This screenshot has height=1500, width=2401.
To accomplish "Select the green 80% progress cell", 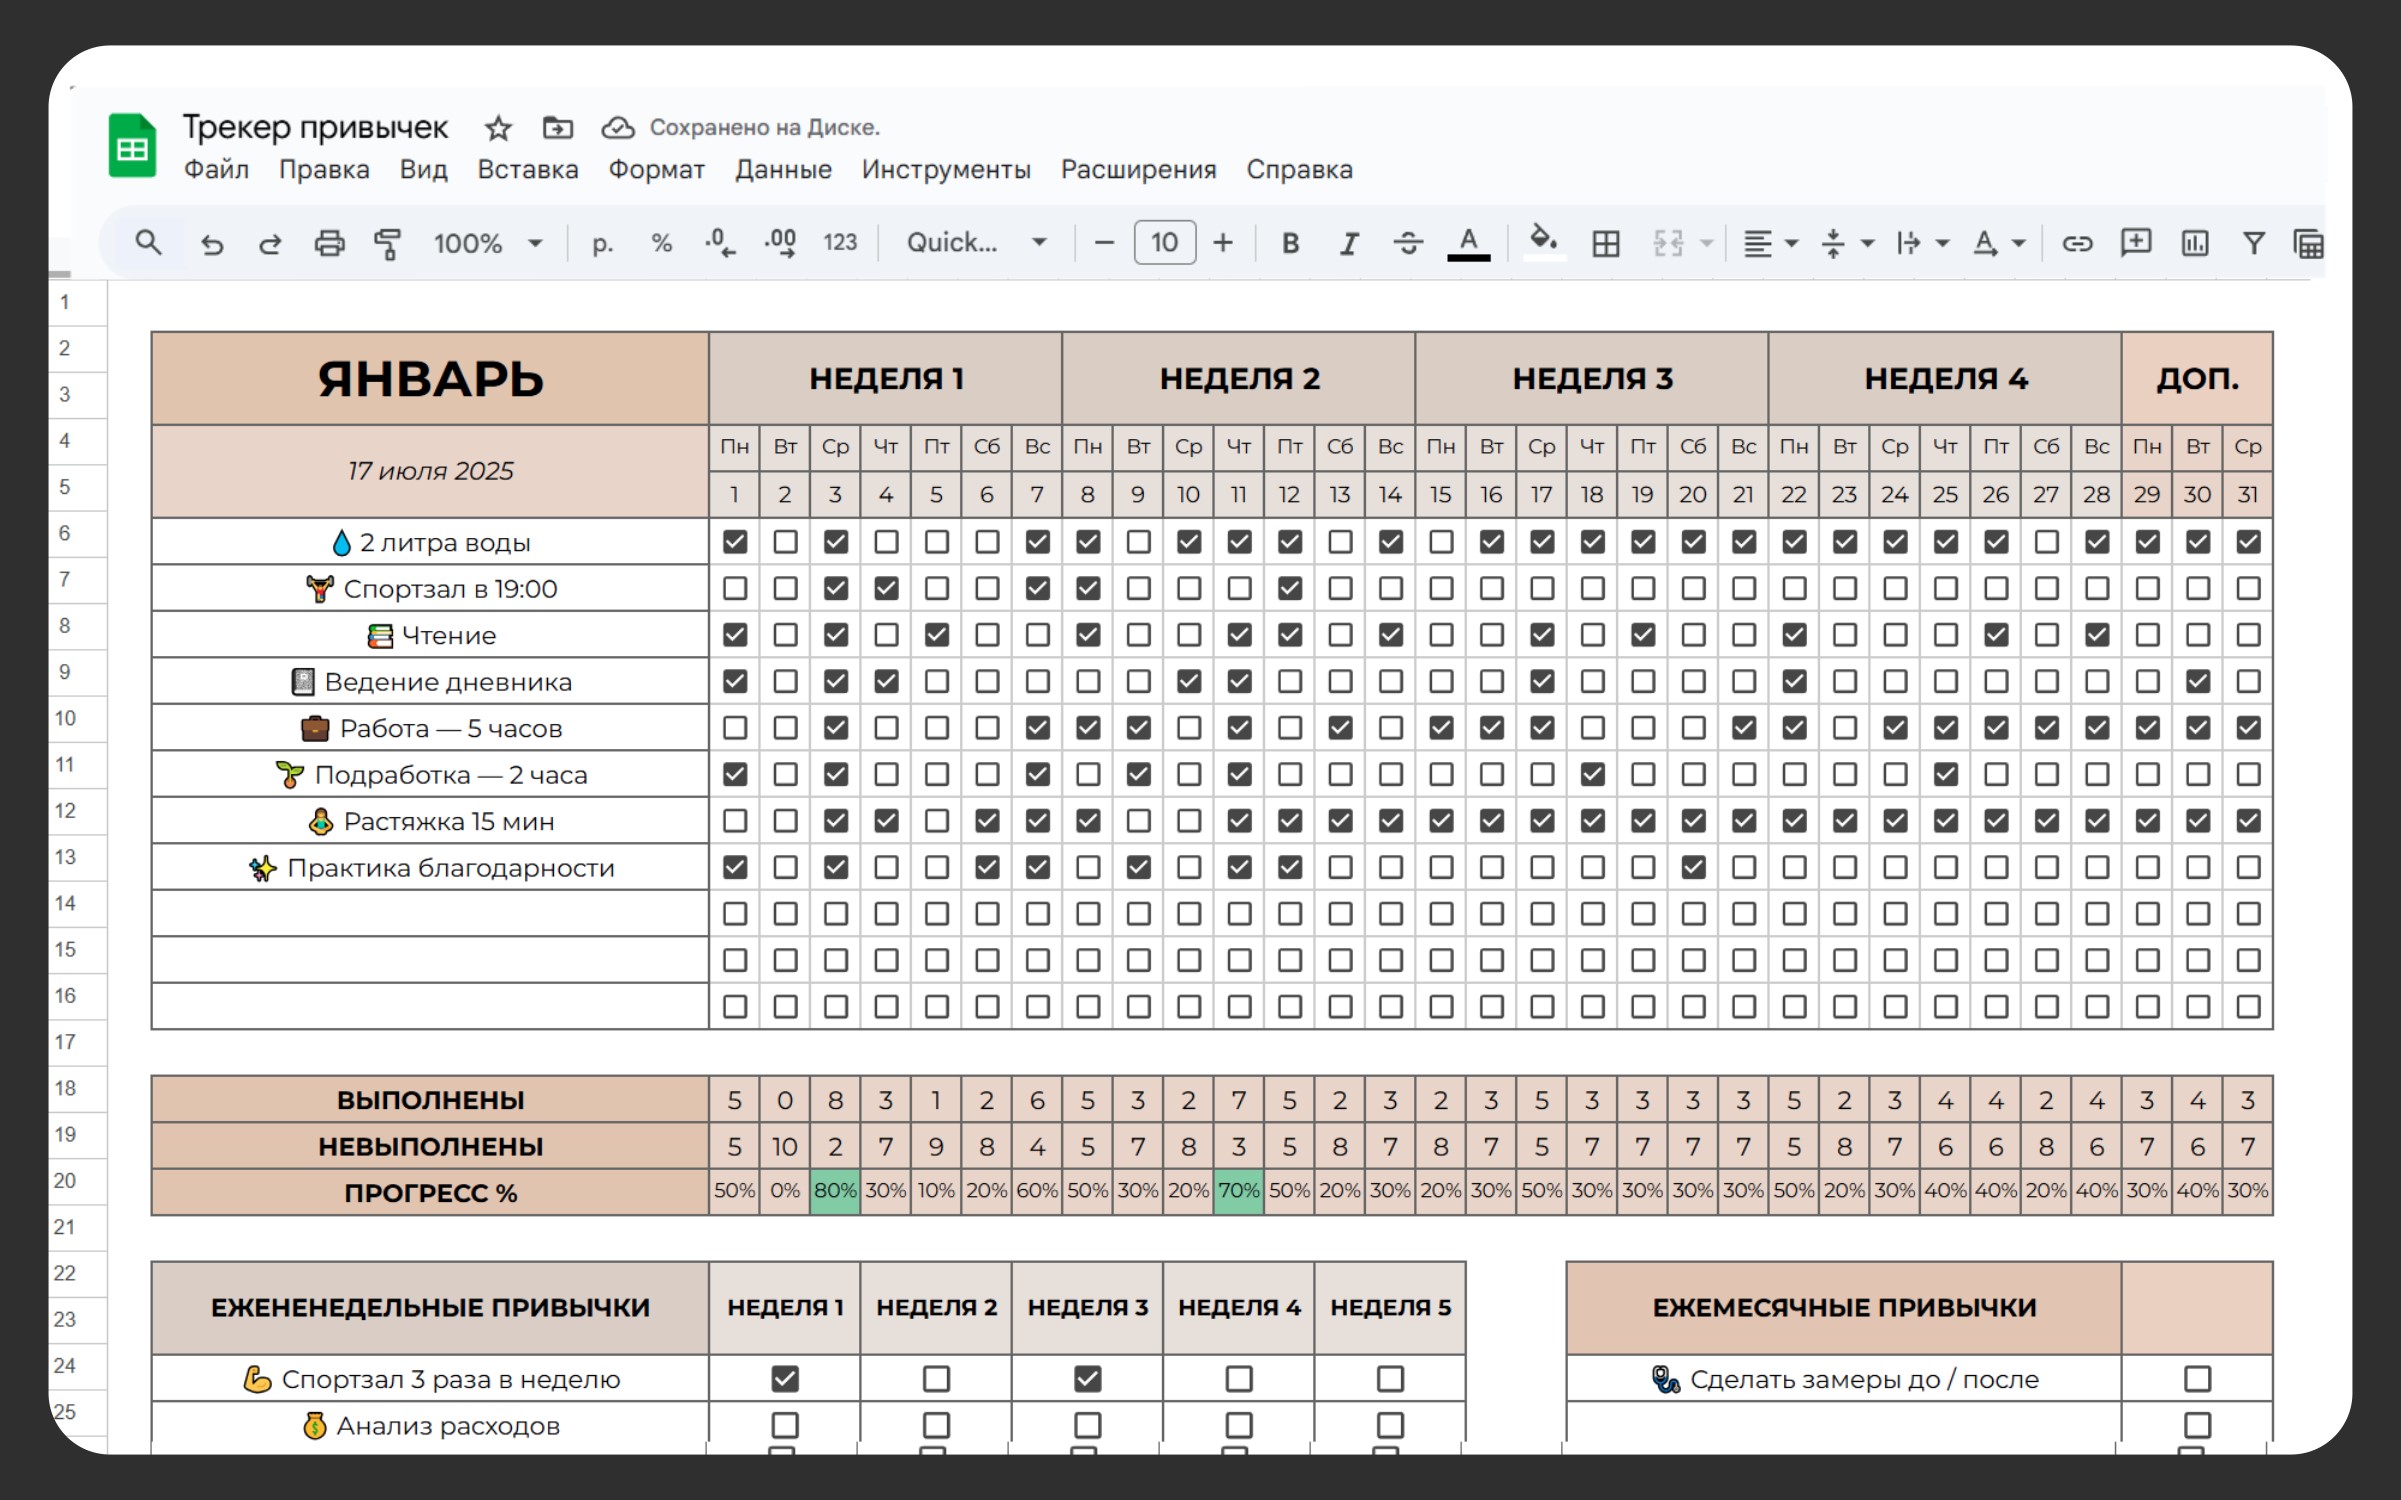I will (835, 1191).
